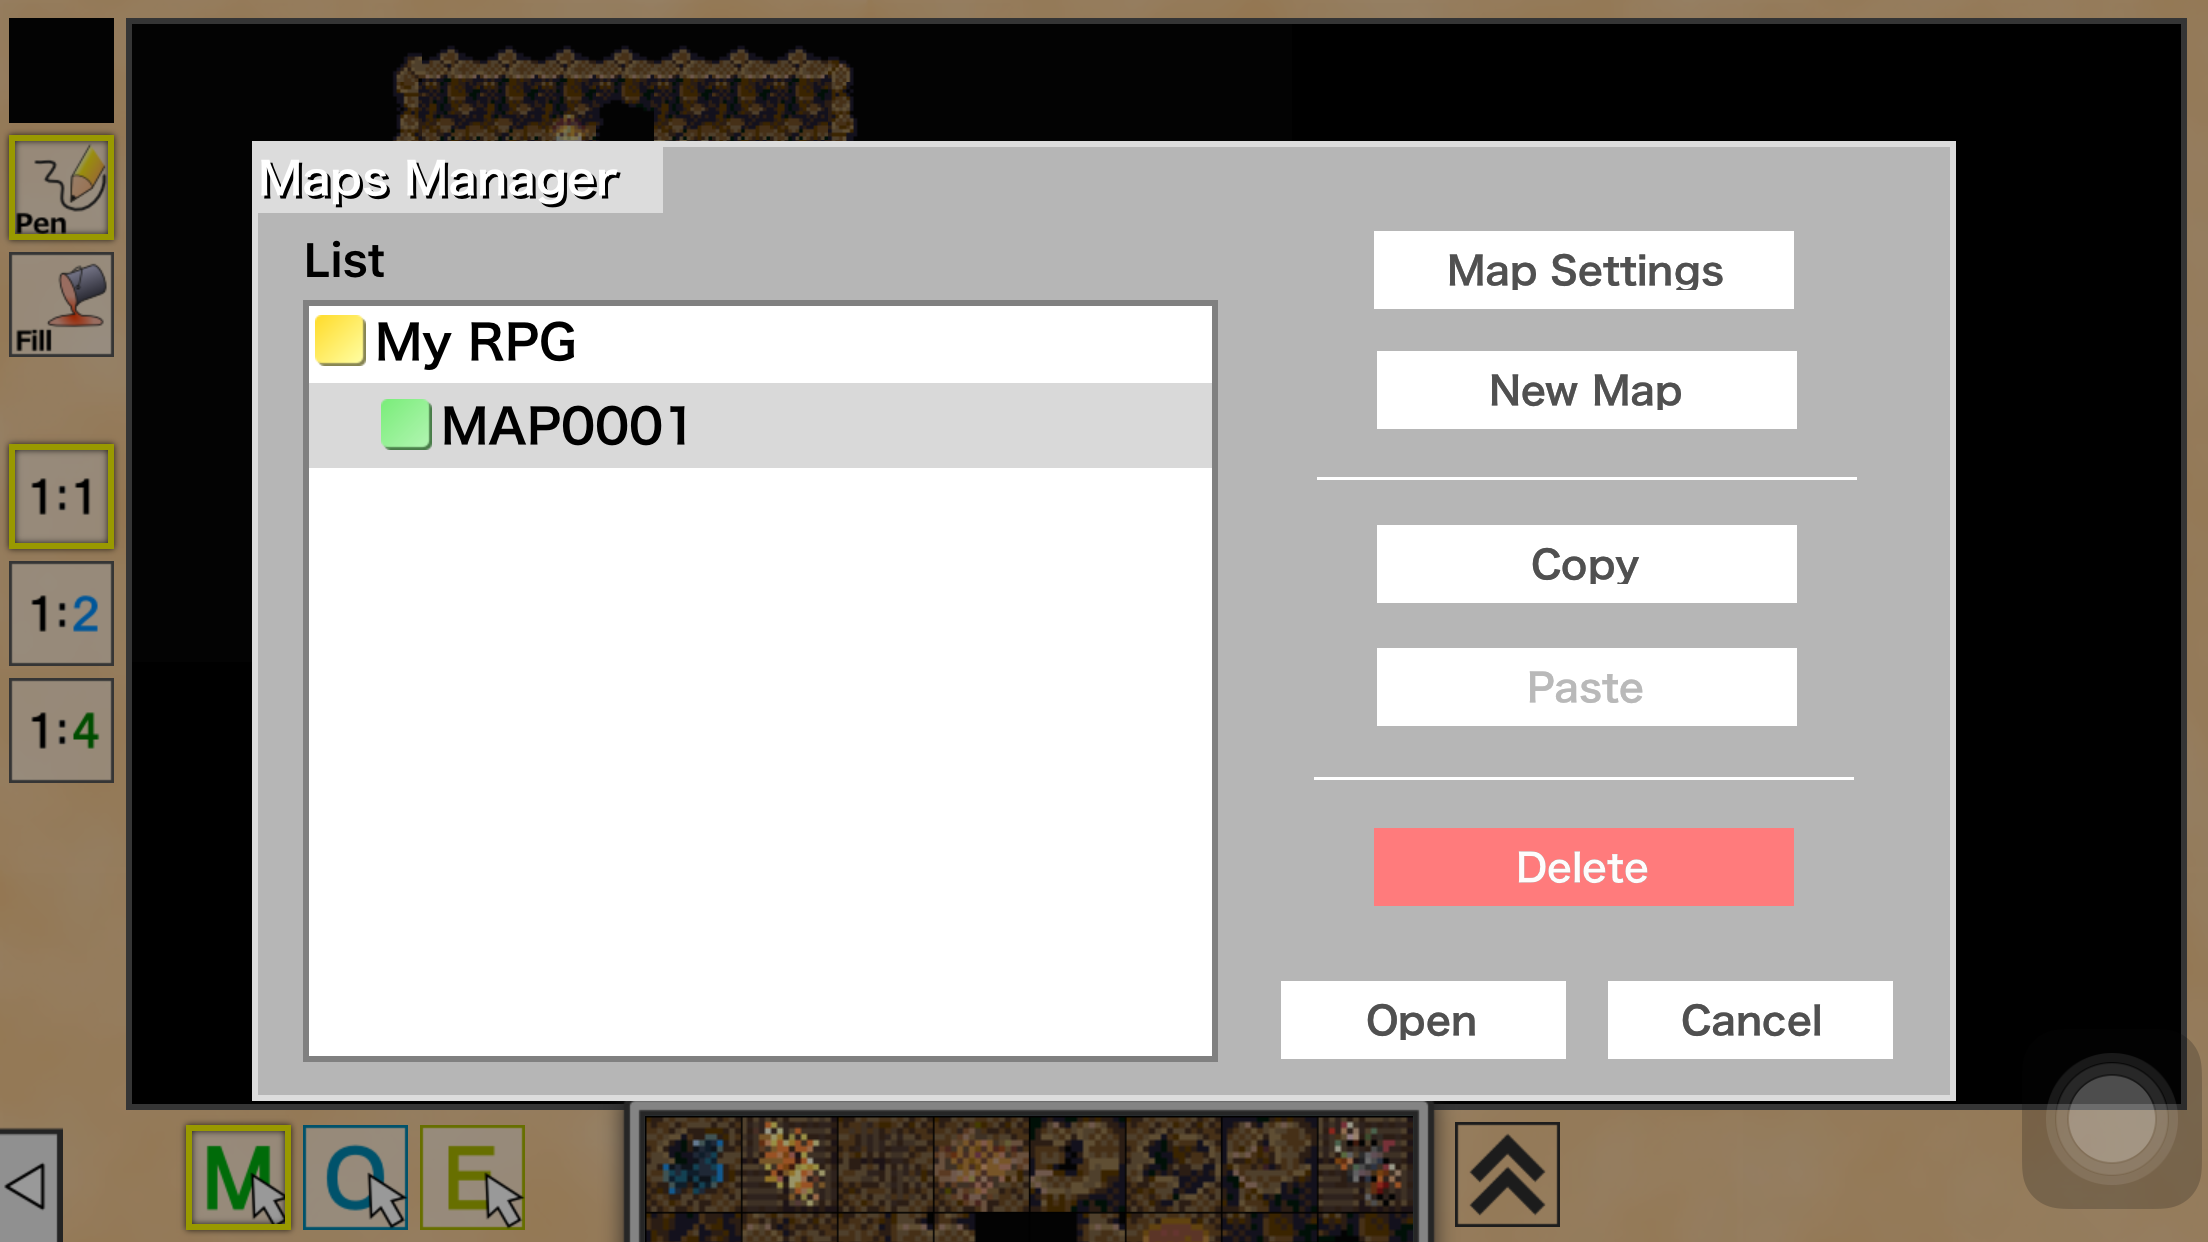Select blue crystal tile in palette
2208x1242 pixels.
tap(693, 1164)
